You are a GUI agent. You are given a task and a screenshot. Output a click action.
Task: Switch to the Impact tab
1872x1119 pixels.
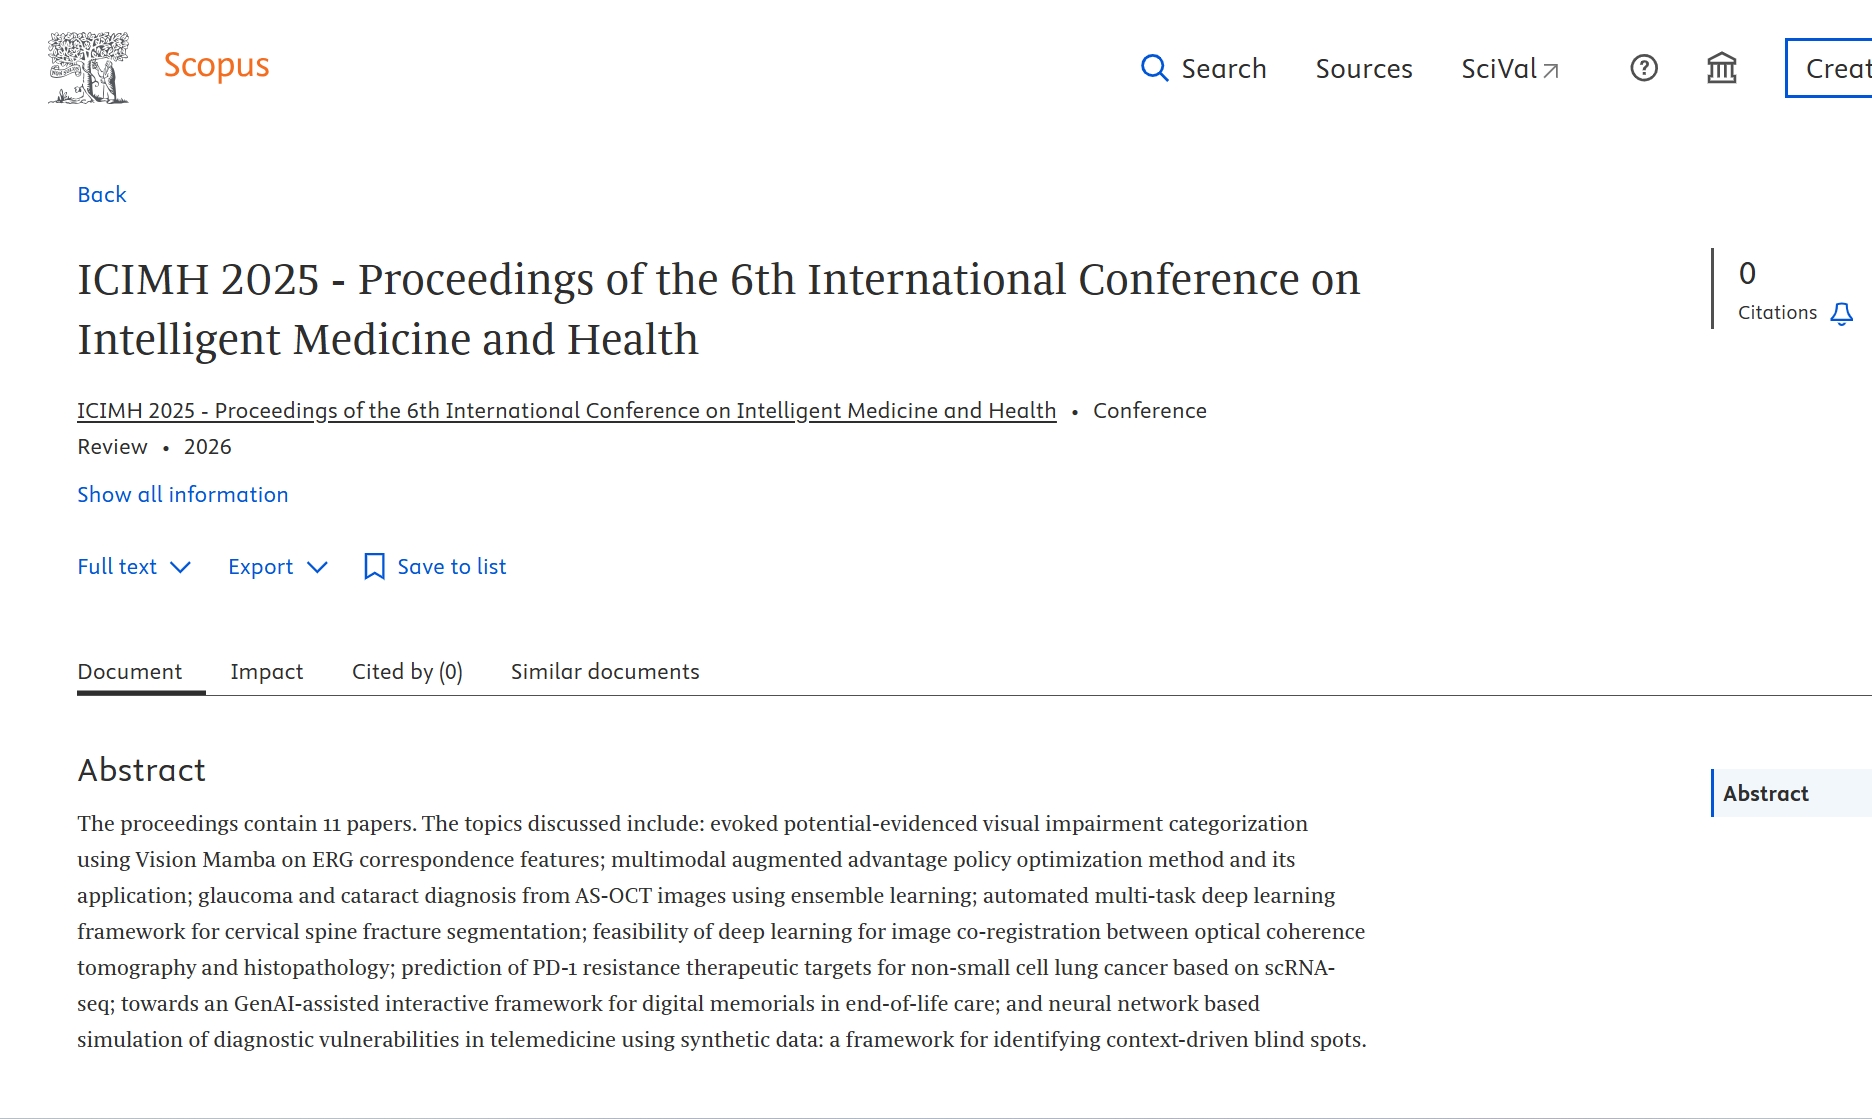pyautogui.click(x=266, y=672)
